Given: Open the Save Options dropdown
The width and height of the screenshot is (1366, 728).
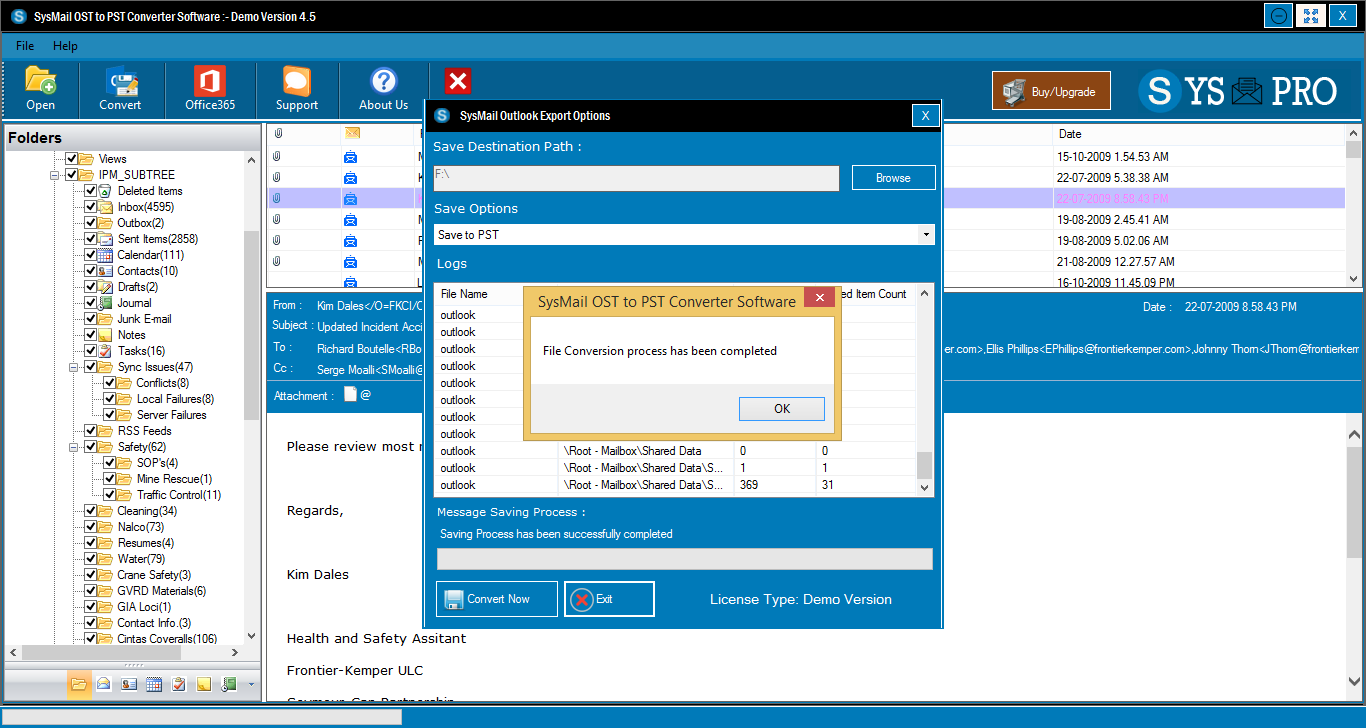Looking at the screenshot, I should [926, 235].
